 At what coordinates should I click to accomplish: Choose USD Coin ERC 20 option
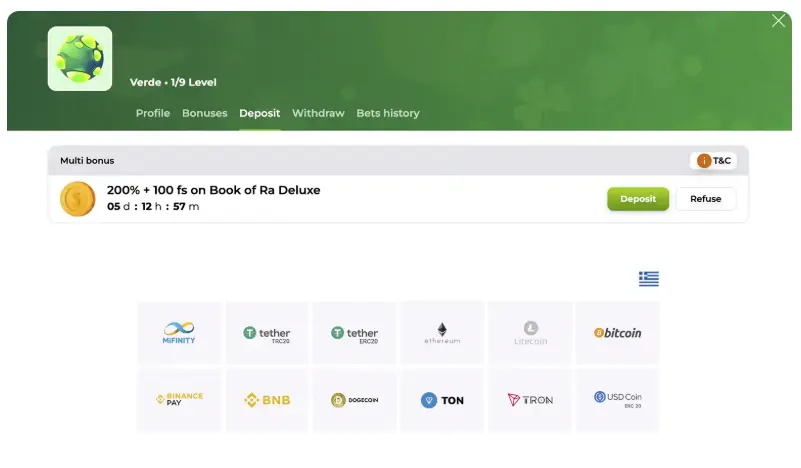618,400
